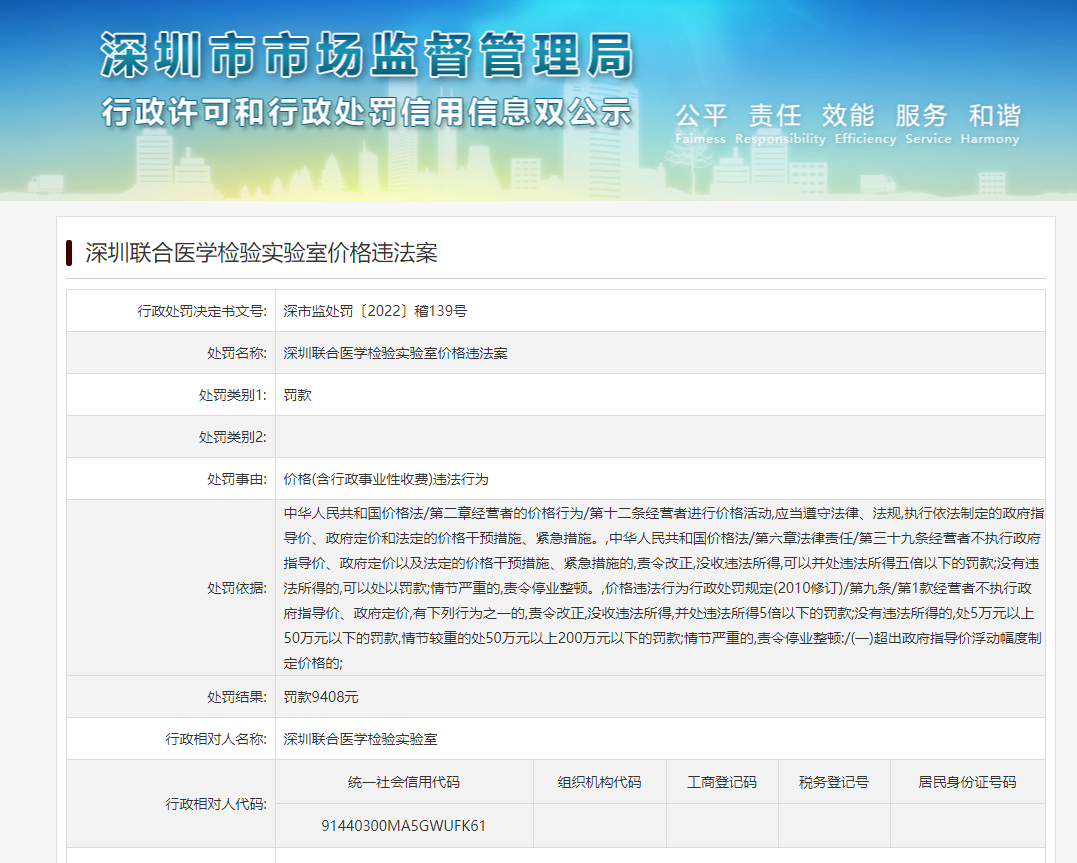Click the 税务登记号 column header
Viewport: 1077px width, 863px height.
(x=833, y=782)
